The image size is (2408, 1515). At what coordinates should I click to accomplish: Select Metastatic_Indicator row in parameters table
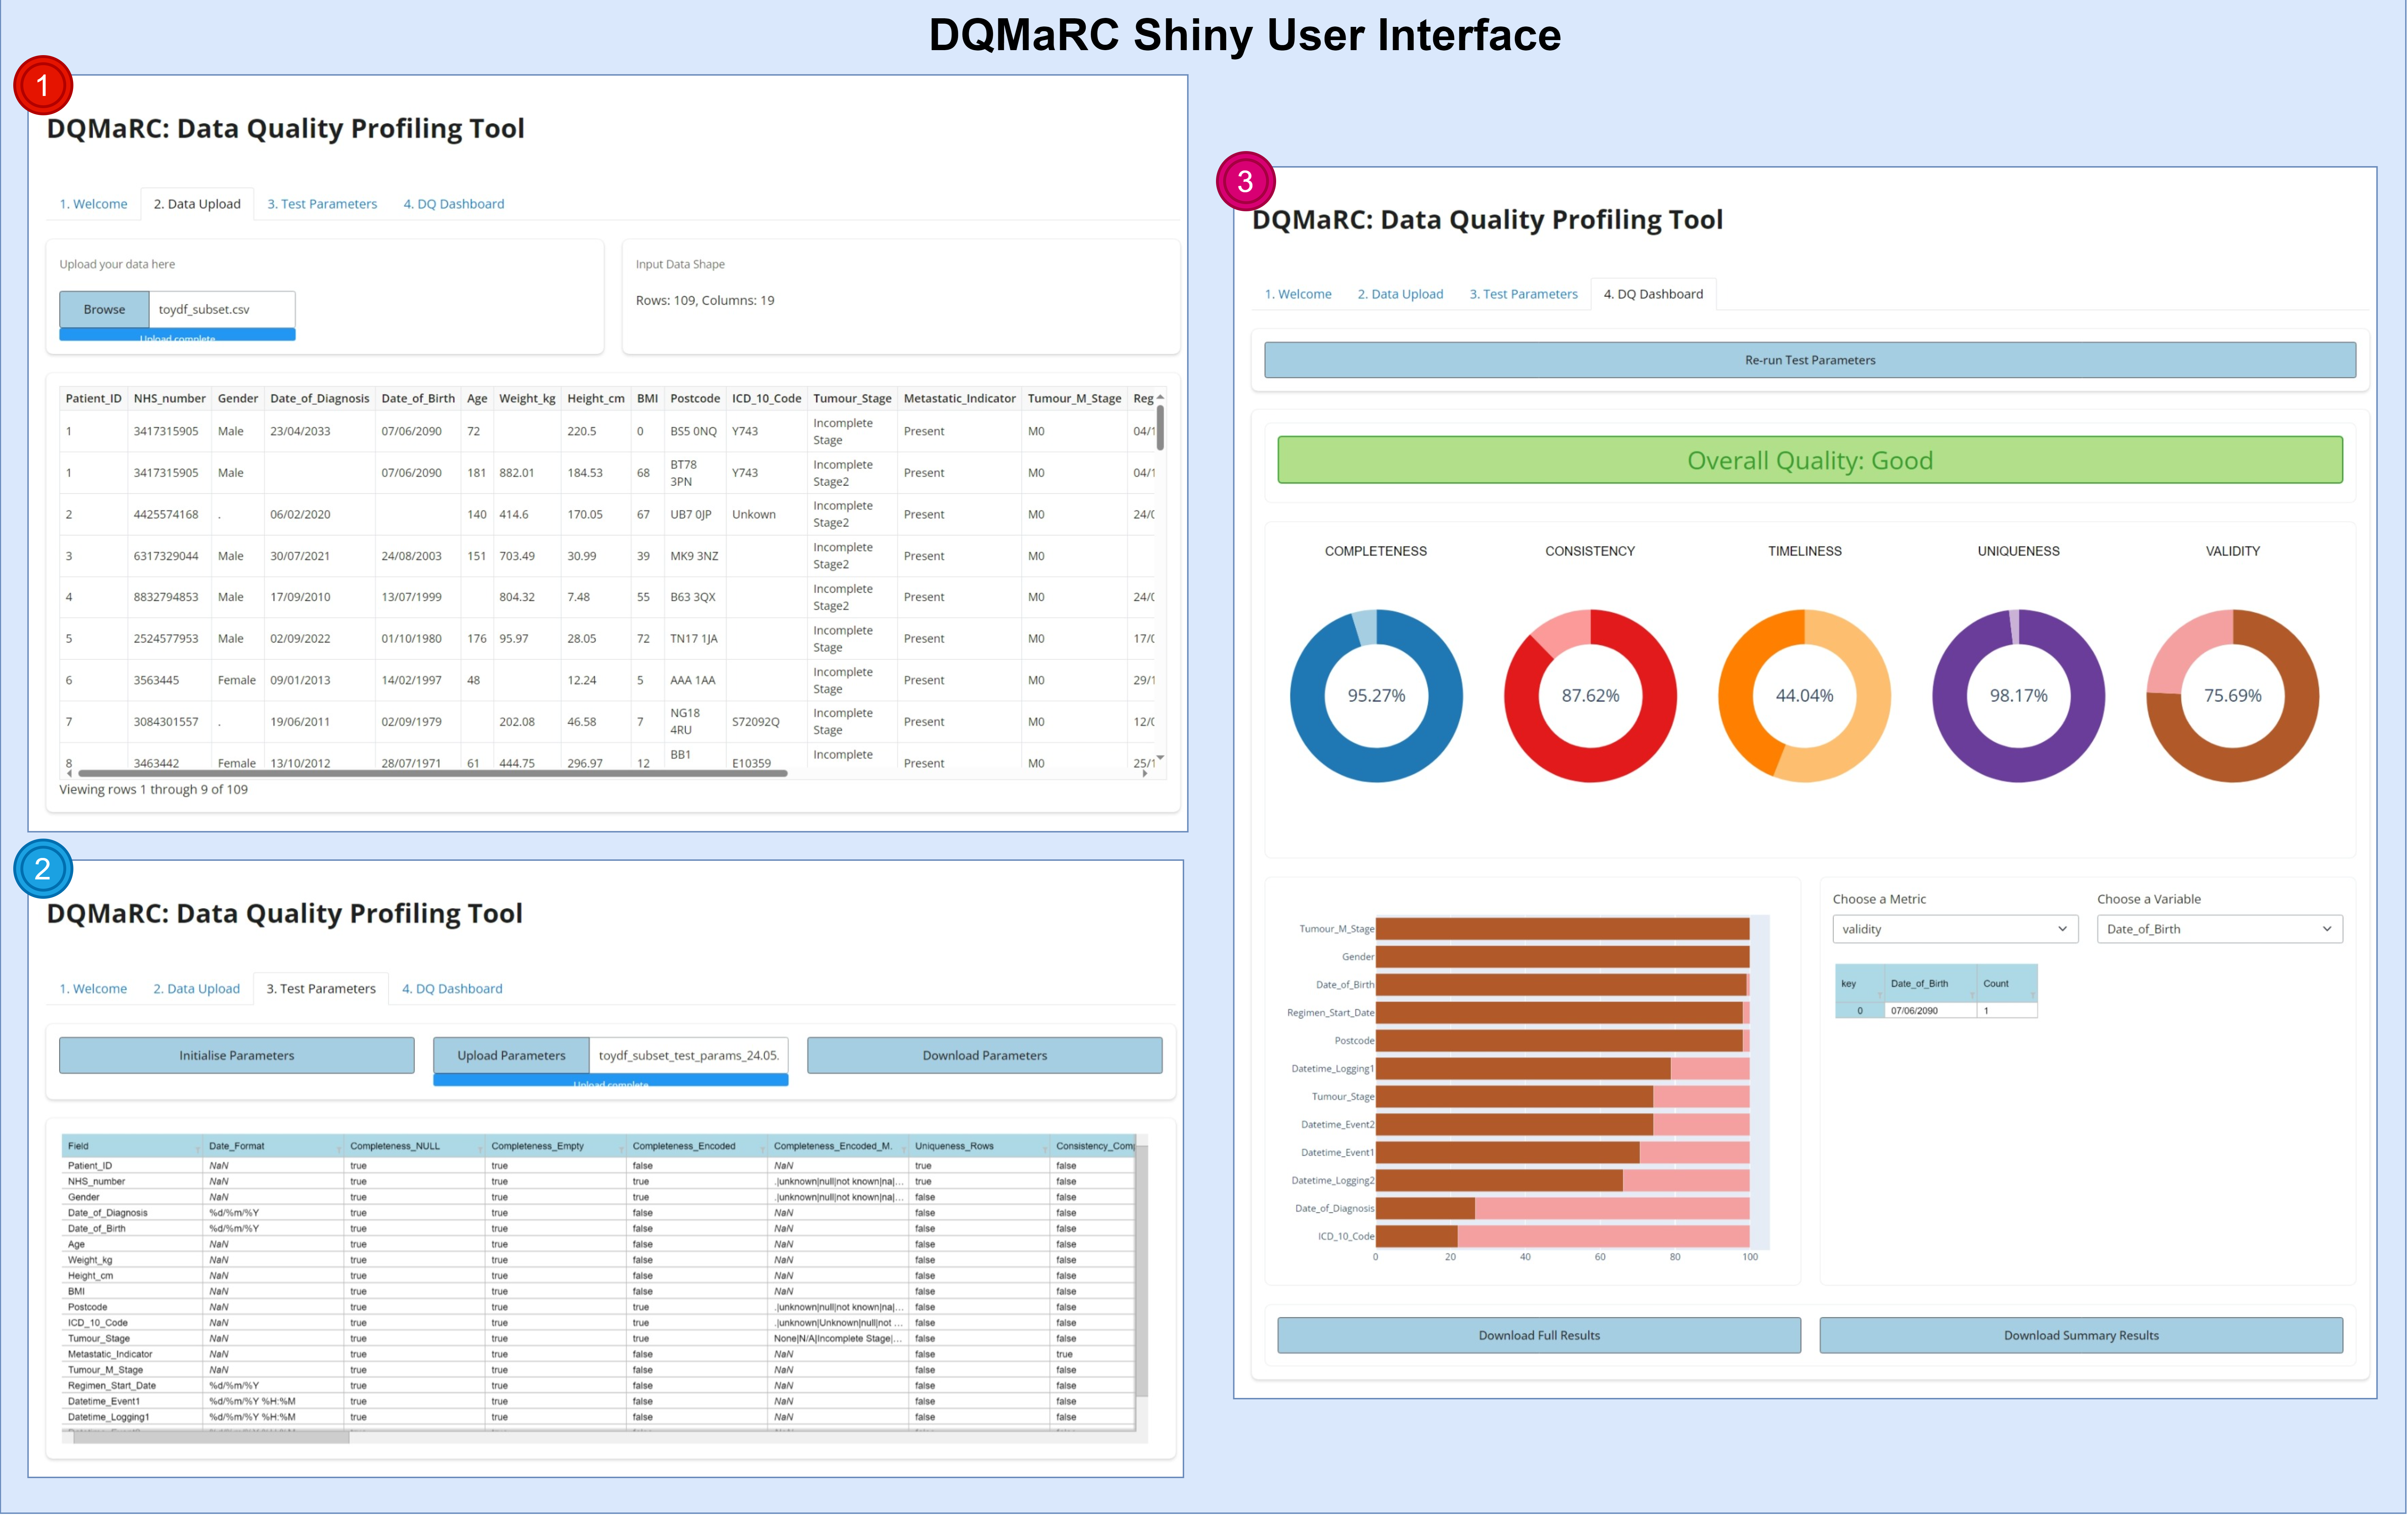598,1354
